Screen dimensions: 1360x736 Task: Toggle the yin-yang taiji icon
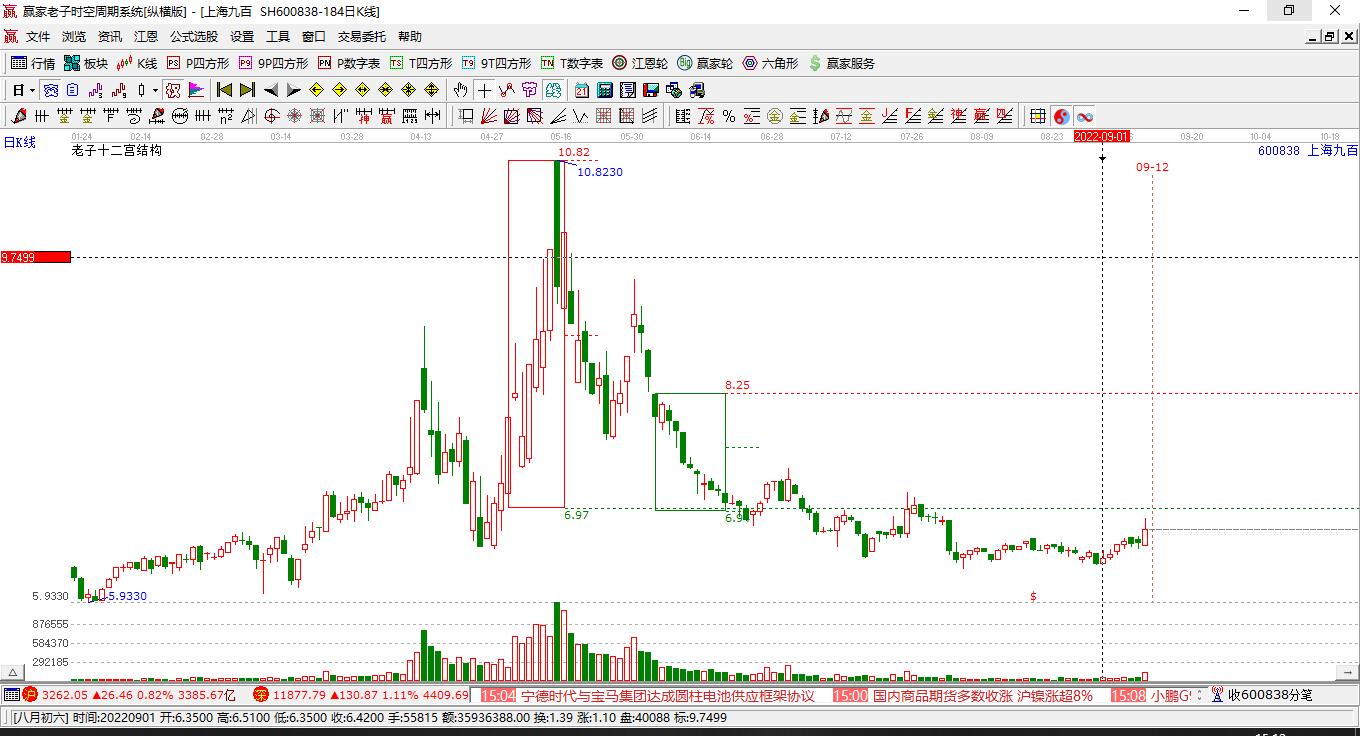pyautogui.click(x=1061, y=116)
